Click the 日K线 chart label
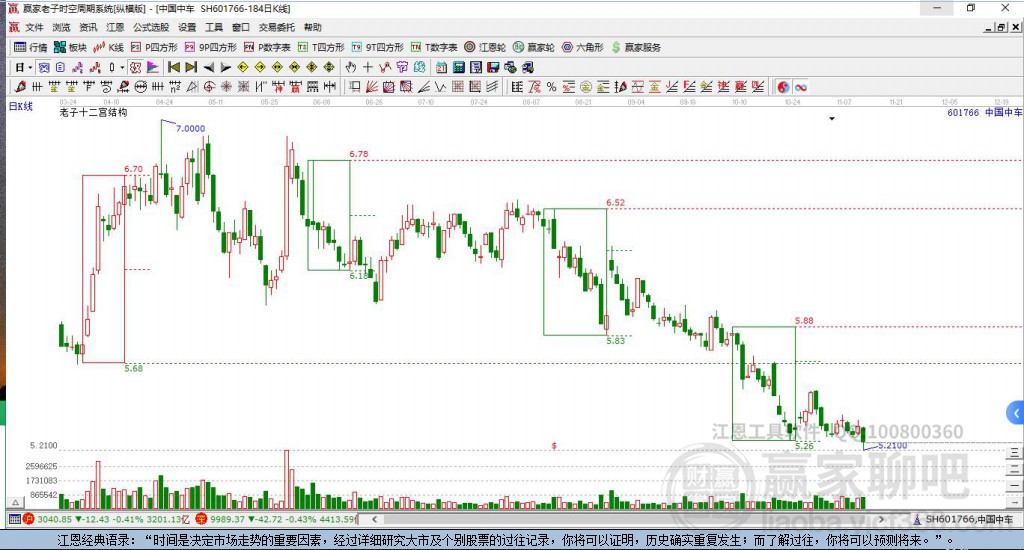The height and width of the screenshot is (550, 1024). (20, 106)
